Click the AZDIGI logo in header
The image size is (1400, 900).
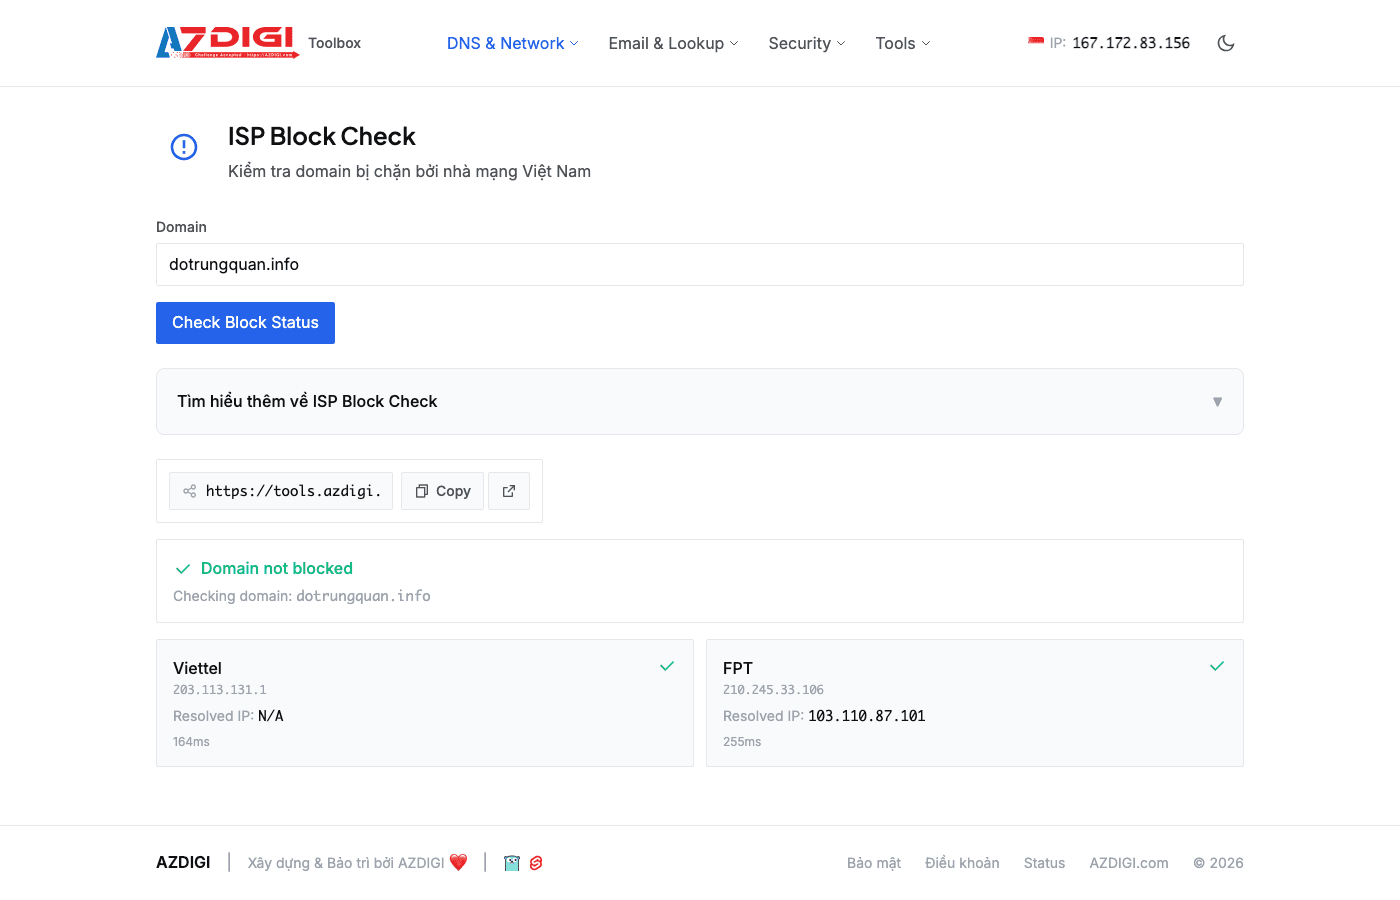(227, 42)
